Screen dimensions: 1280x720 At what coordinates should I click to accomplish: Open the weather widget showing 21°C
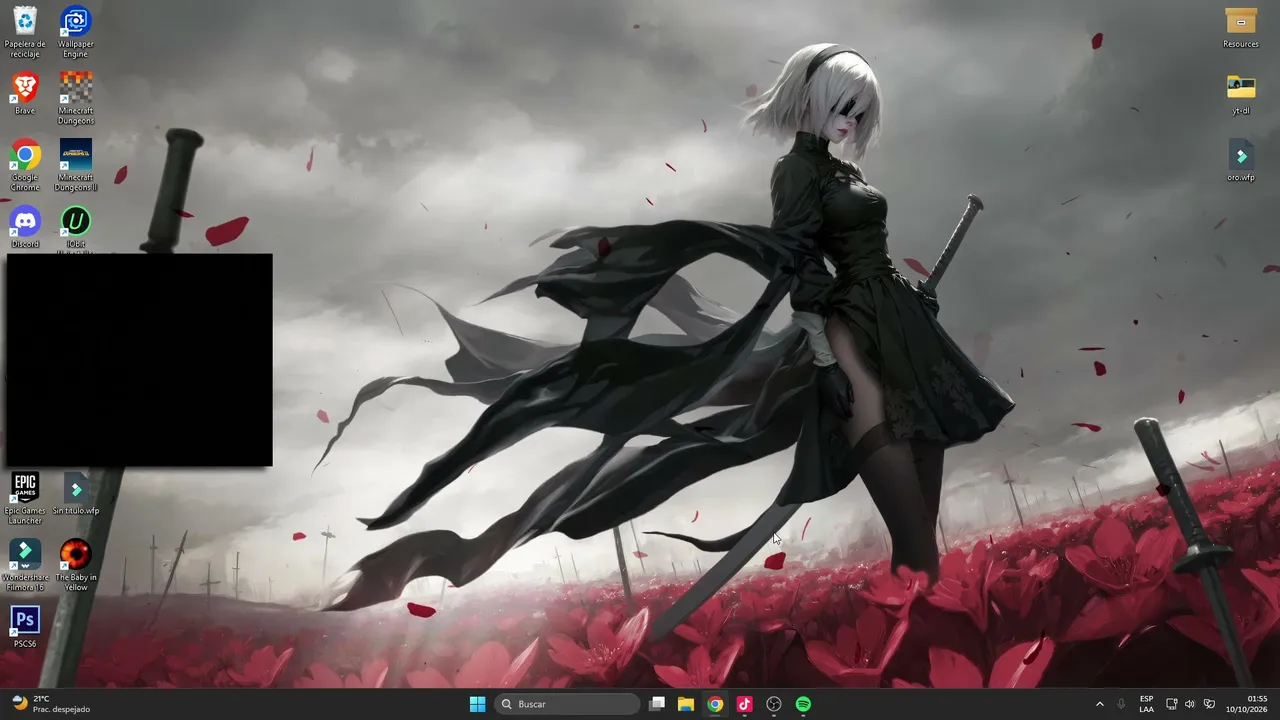[50, 704]
